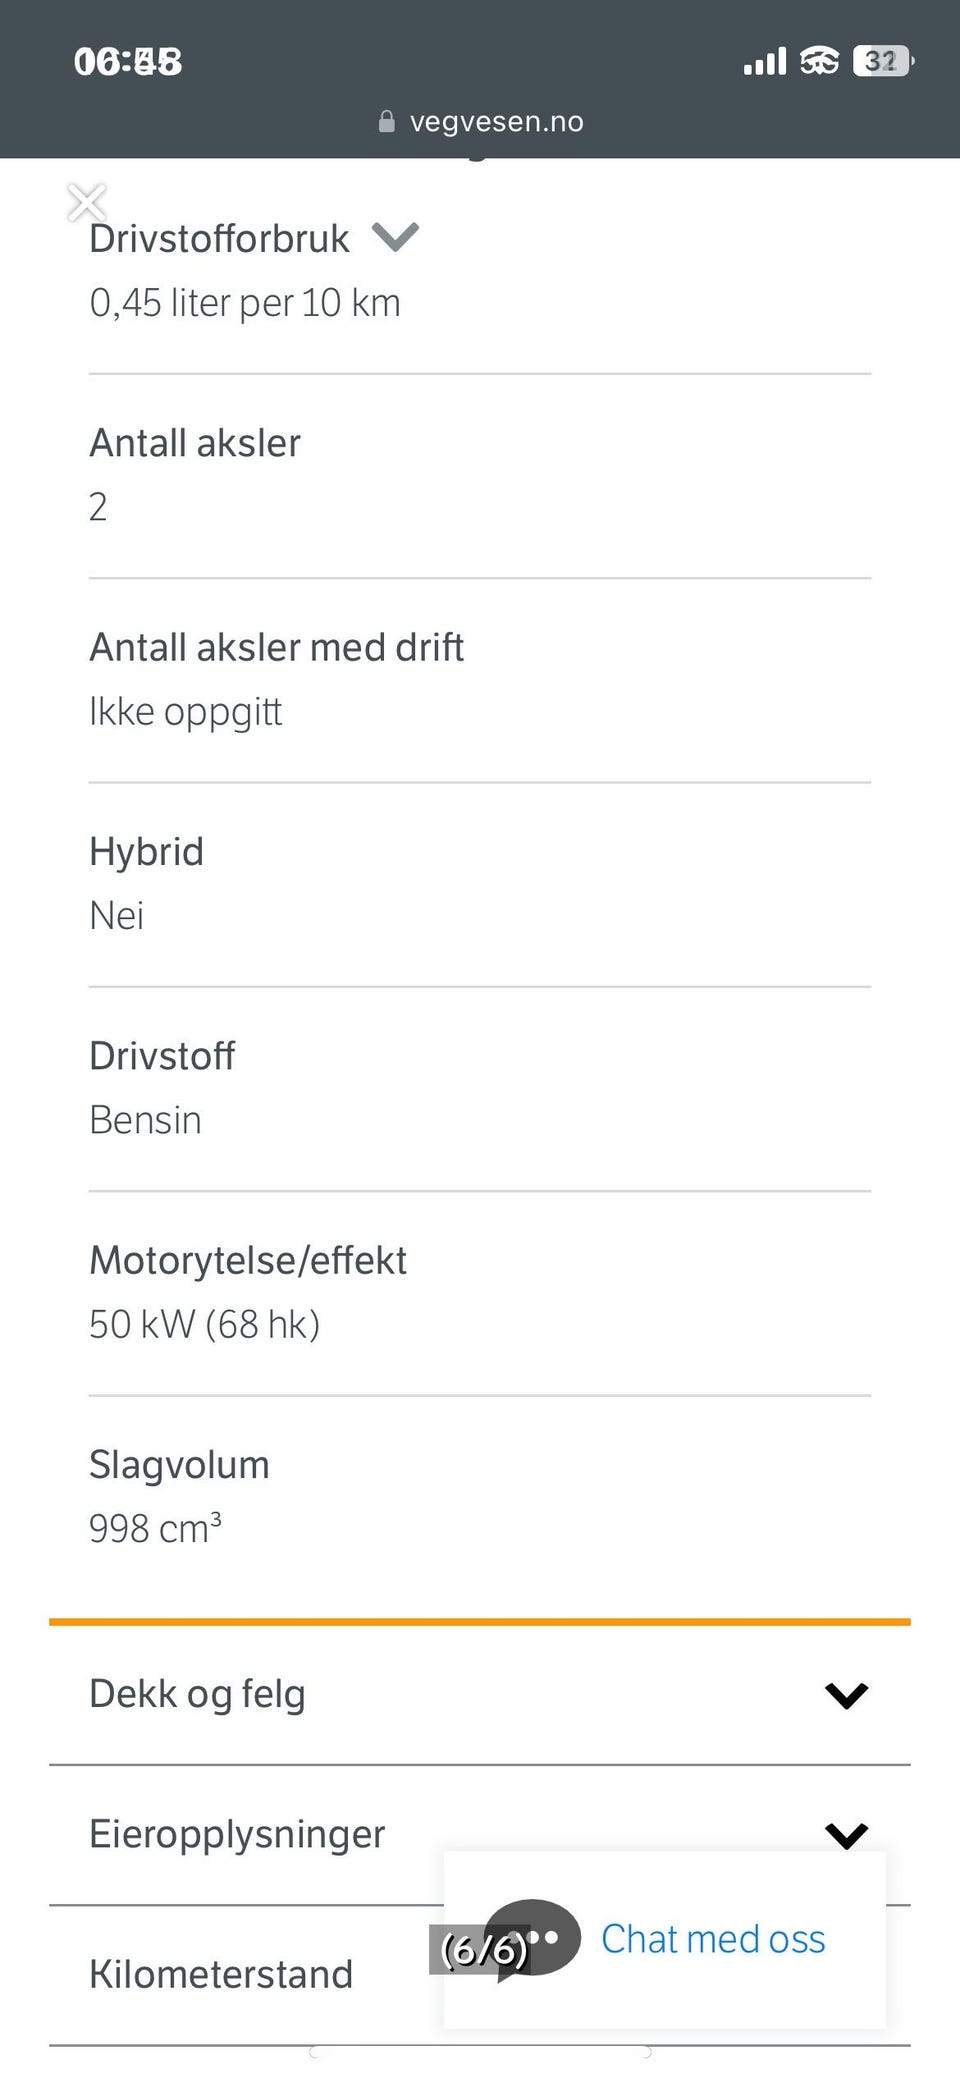Tap the padlock icon by vegvesen.no
Screen dimensions: 960x2078
pyautogui.click(x=387, y=122)
